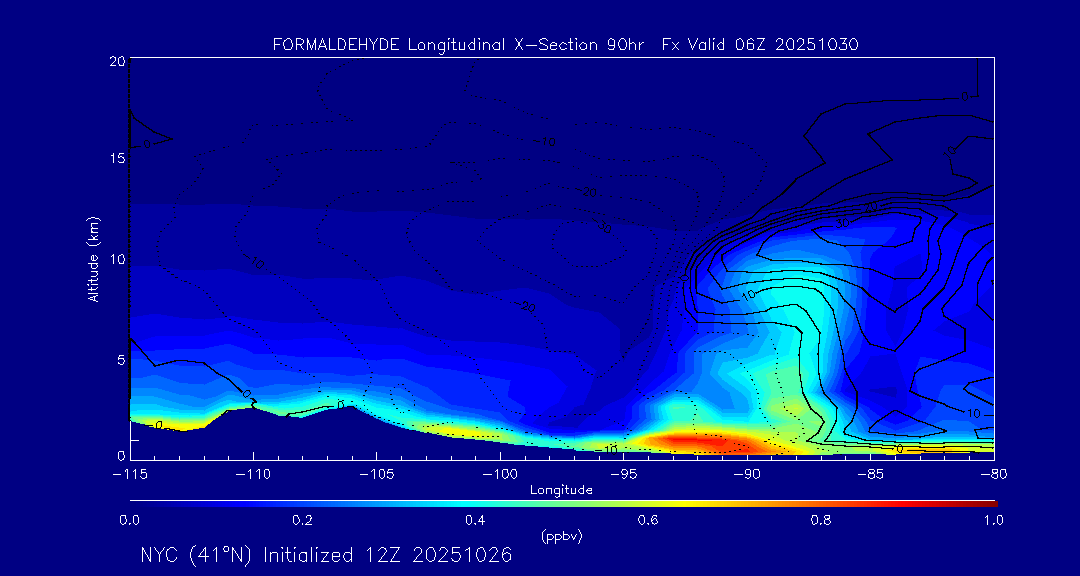Image resolution: width=1080 pixels, height=576 pixels.
Task: Click the 5 km altitude tick label
Action: pos(119,359)
